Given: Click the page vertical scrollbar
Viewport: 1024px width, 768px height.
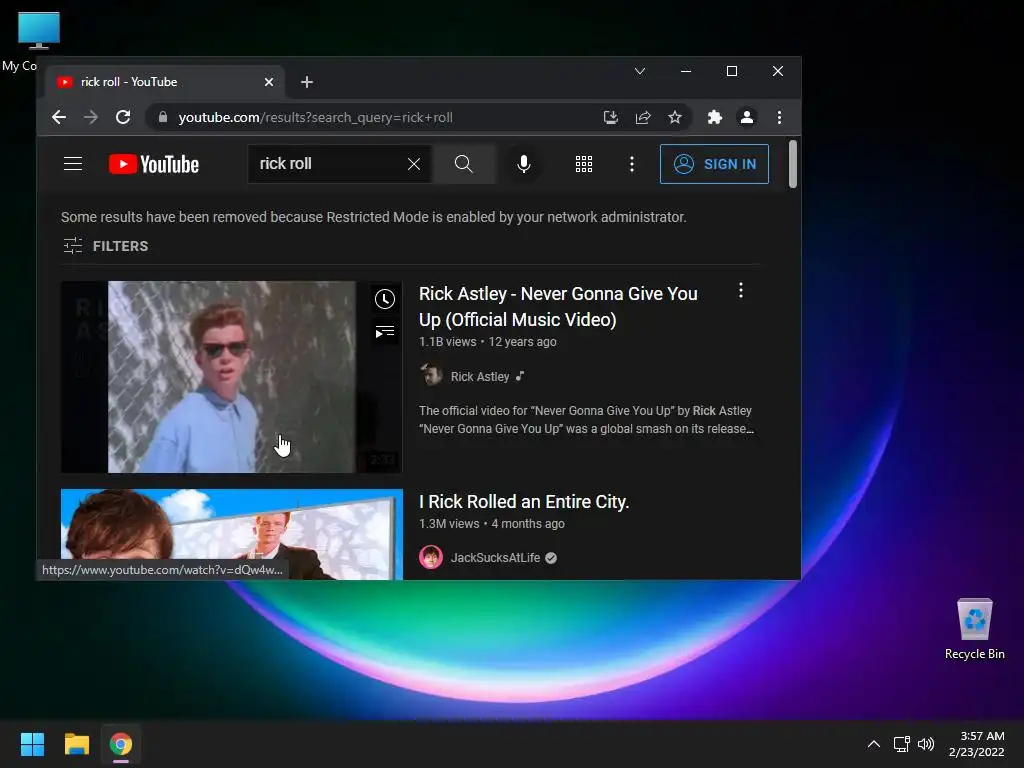Looking at the screenshot, I should tap(793, 164).
